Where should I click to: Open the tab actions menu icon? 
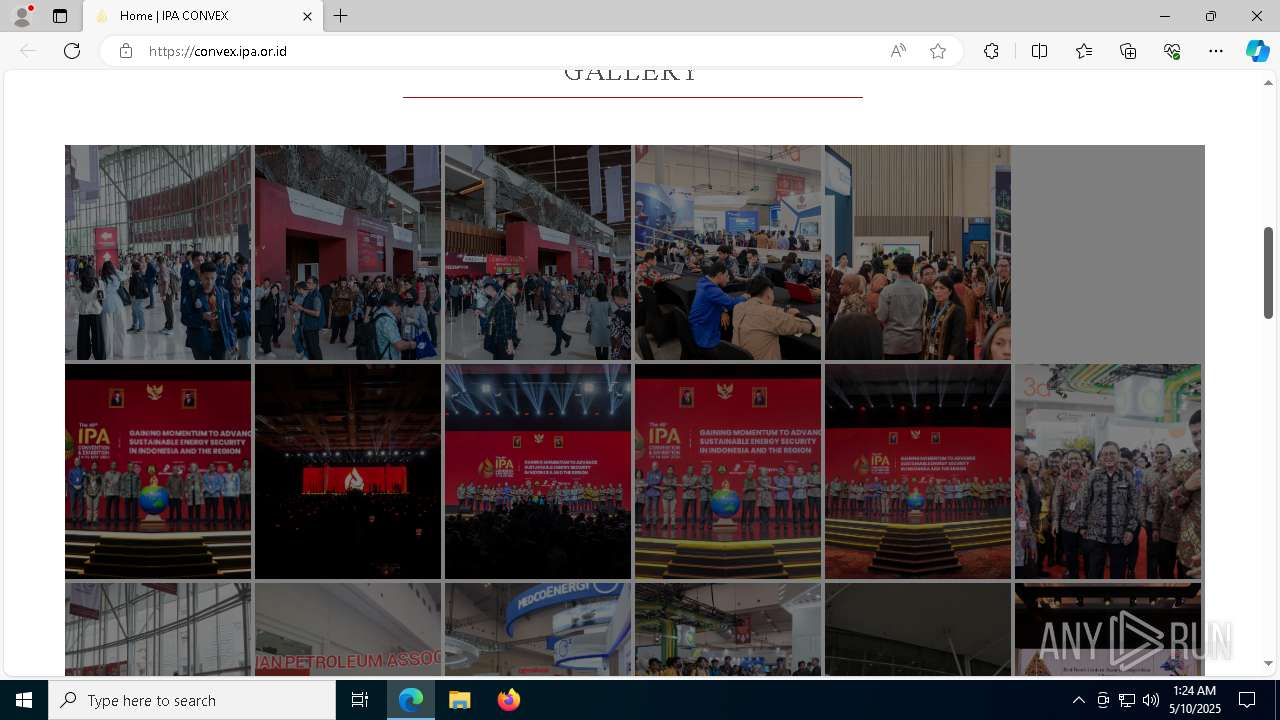(x=60, y=16)
